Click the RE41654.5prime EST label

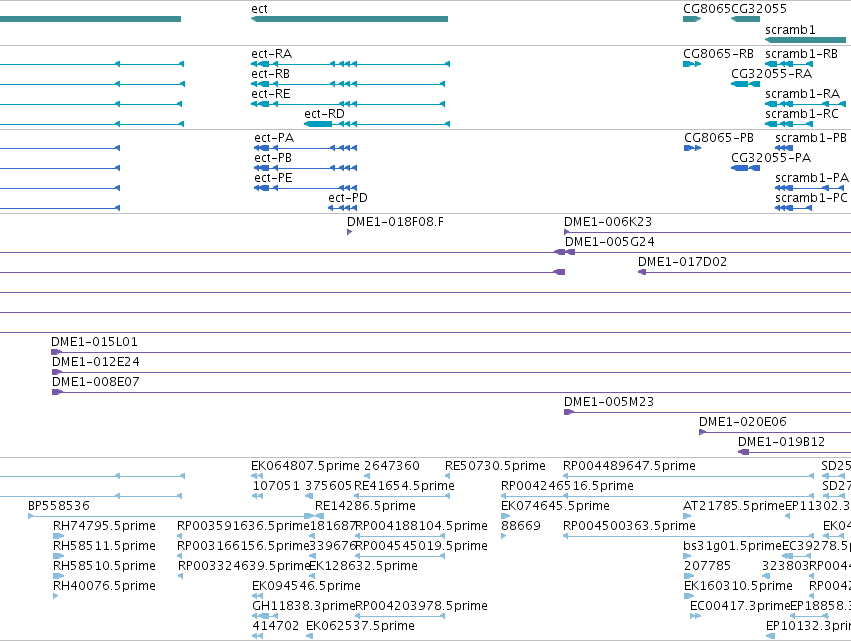coord(404,486)
